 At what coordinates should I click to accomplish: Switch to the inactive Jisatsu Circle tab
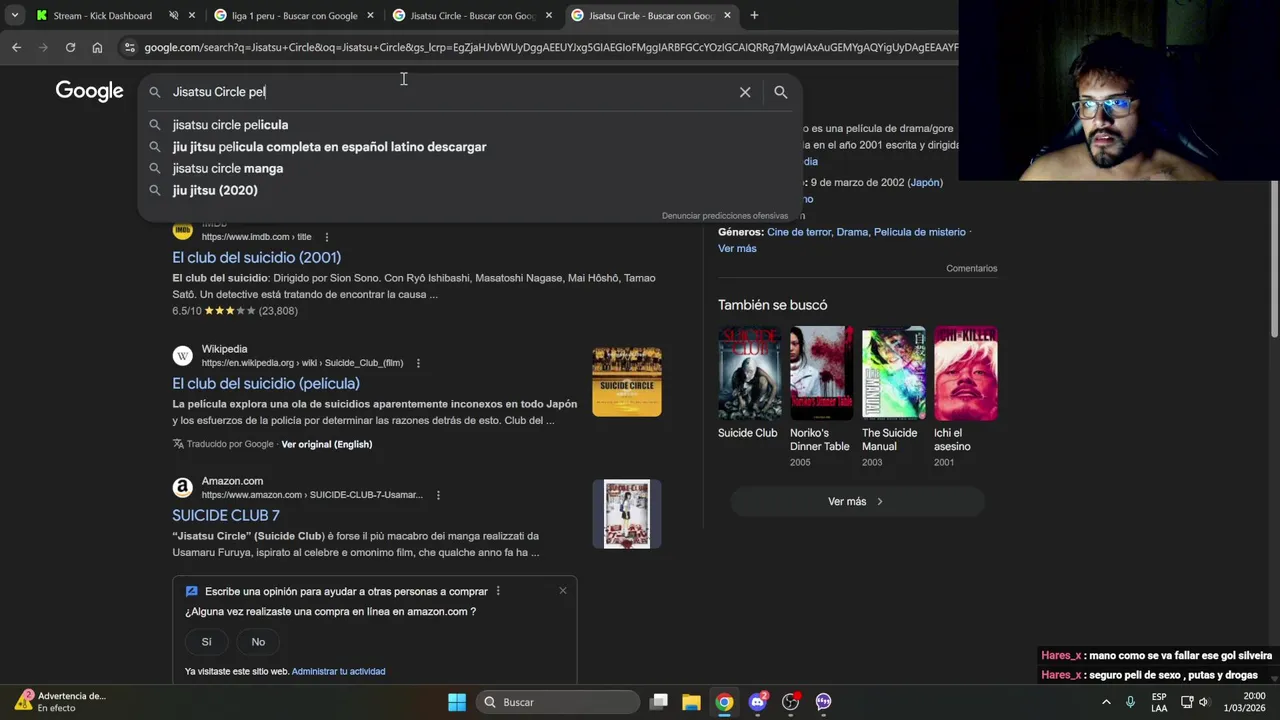click(x=472, y=16)
